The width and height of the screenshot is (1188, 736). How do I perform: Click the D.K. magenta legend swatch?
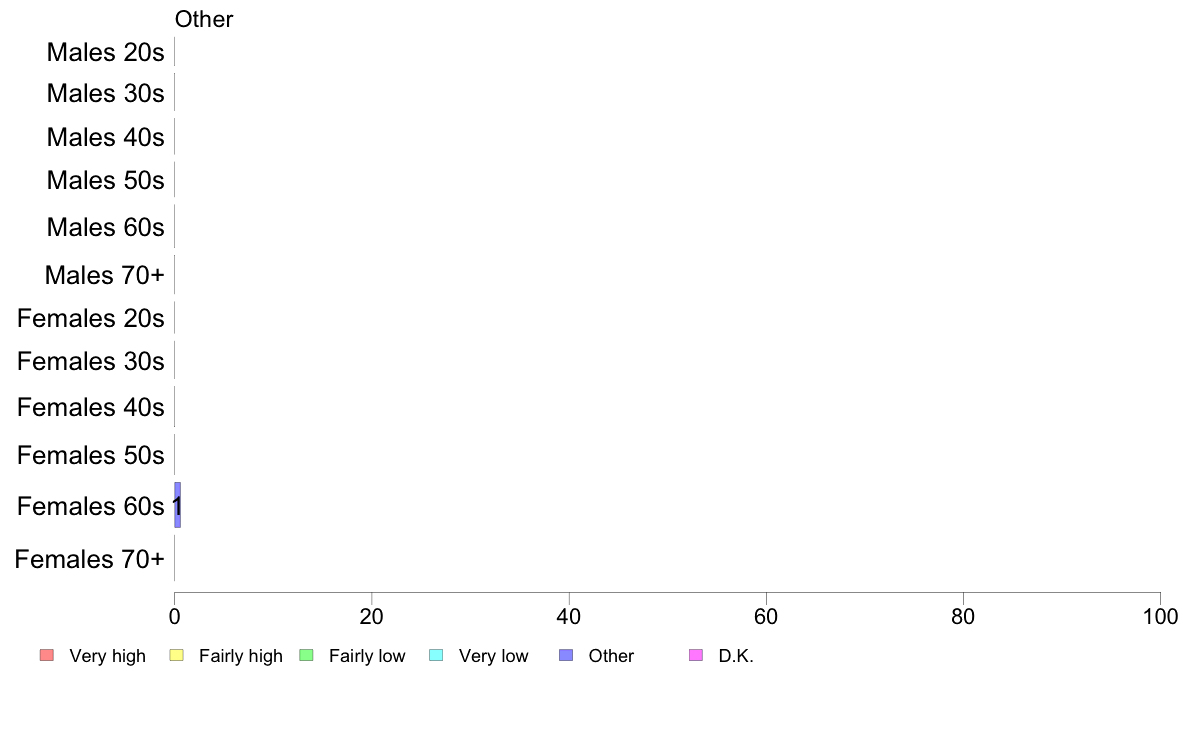click(x=696, y=655)
